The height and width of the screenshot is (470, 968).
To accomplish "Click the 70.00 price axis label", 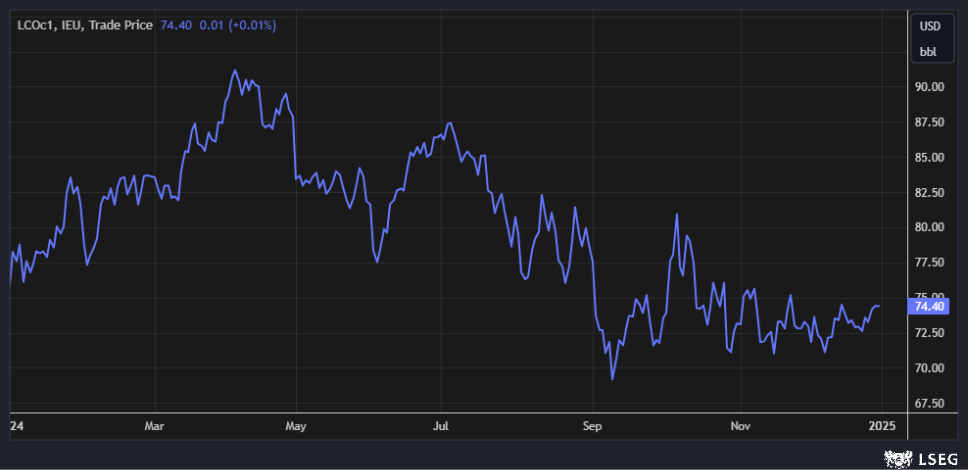I will (929, 368).
